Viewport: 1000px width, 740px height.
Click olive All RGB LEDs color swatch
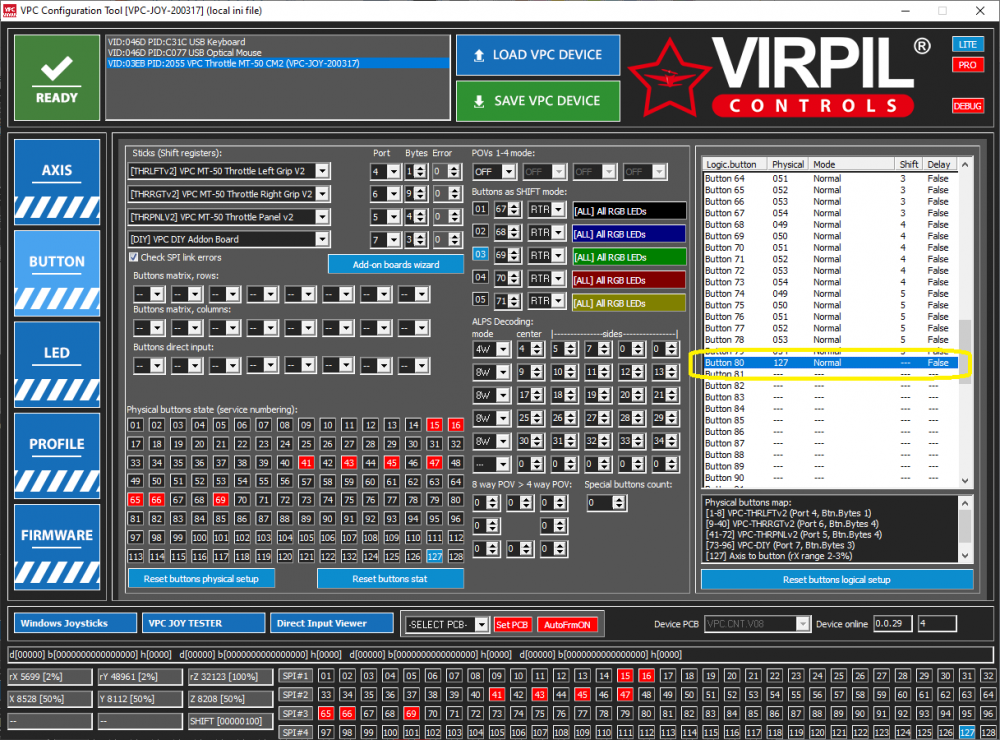click(x=629, y=303)
